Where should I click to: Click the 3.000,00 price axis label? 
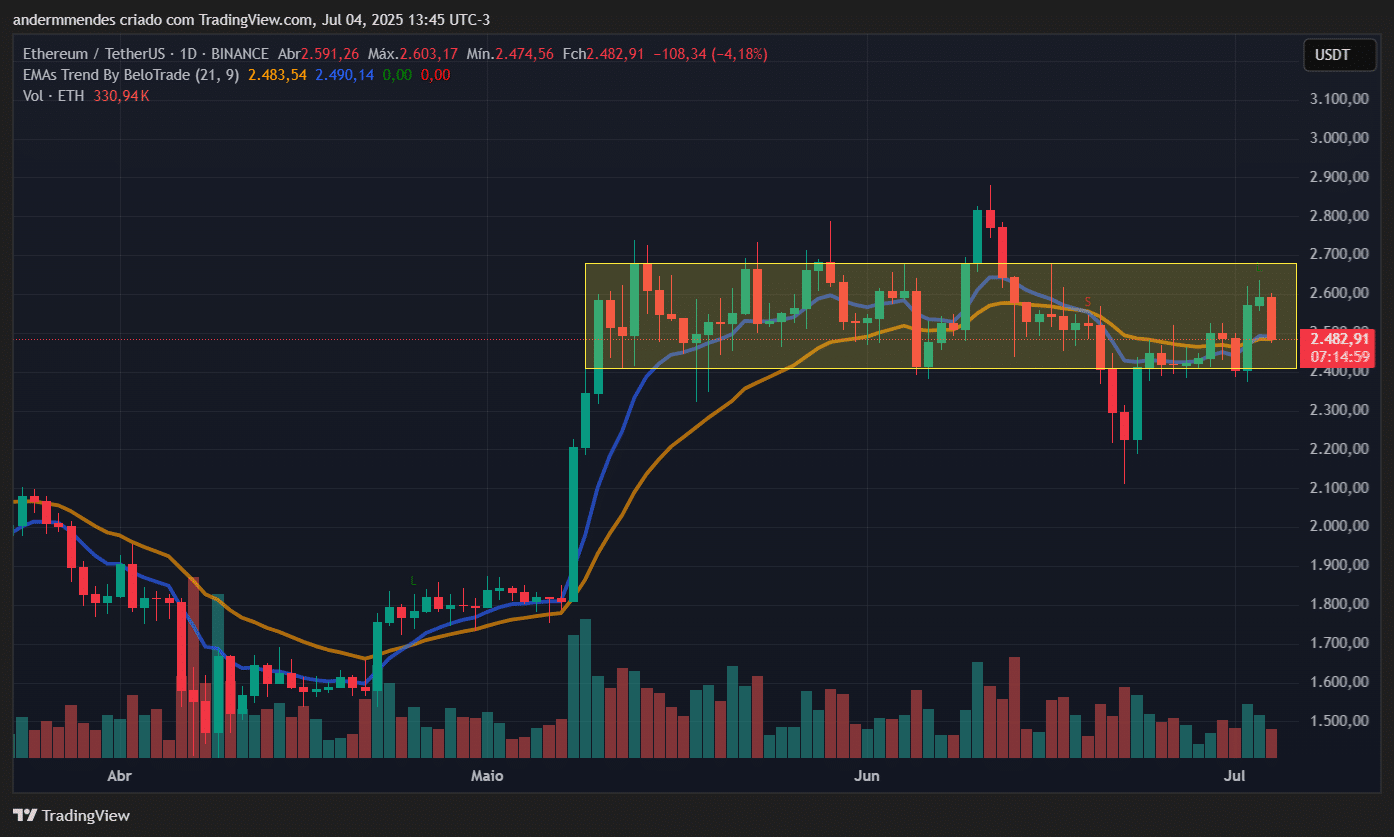click(x=1337, y=138)
